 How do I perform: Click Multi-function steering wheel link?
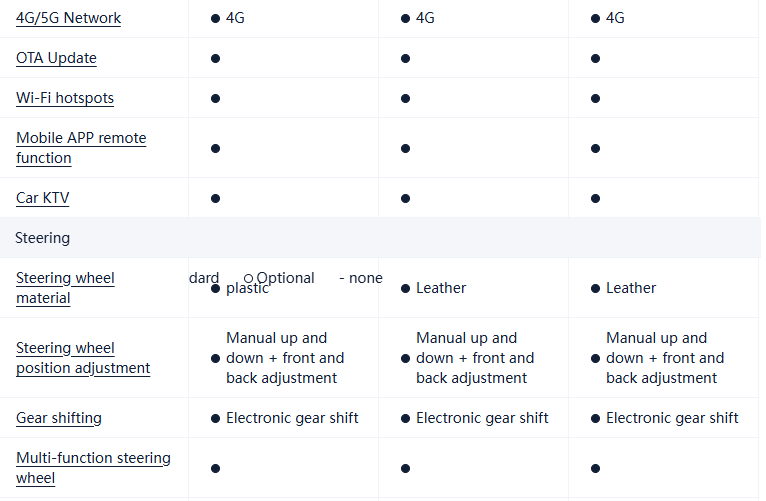[93, 468]
